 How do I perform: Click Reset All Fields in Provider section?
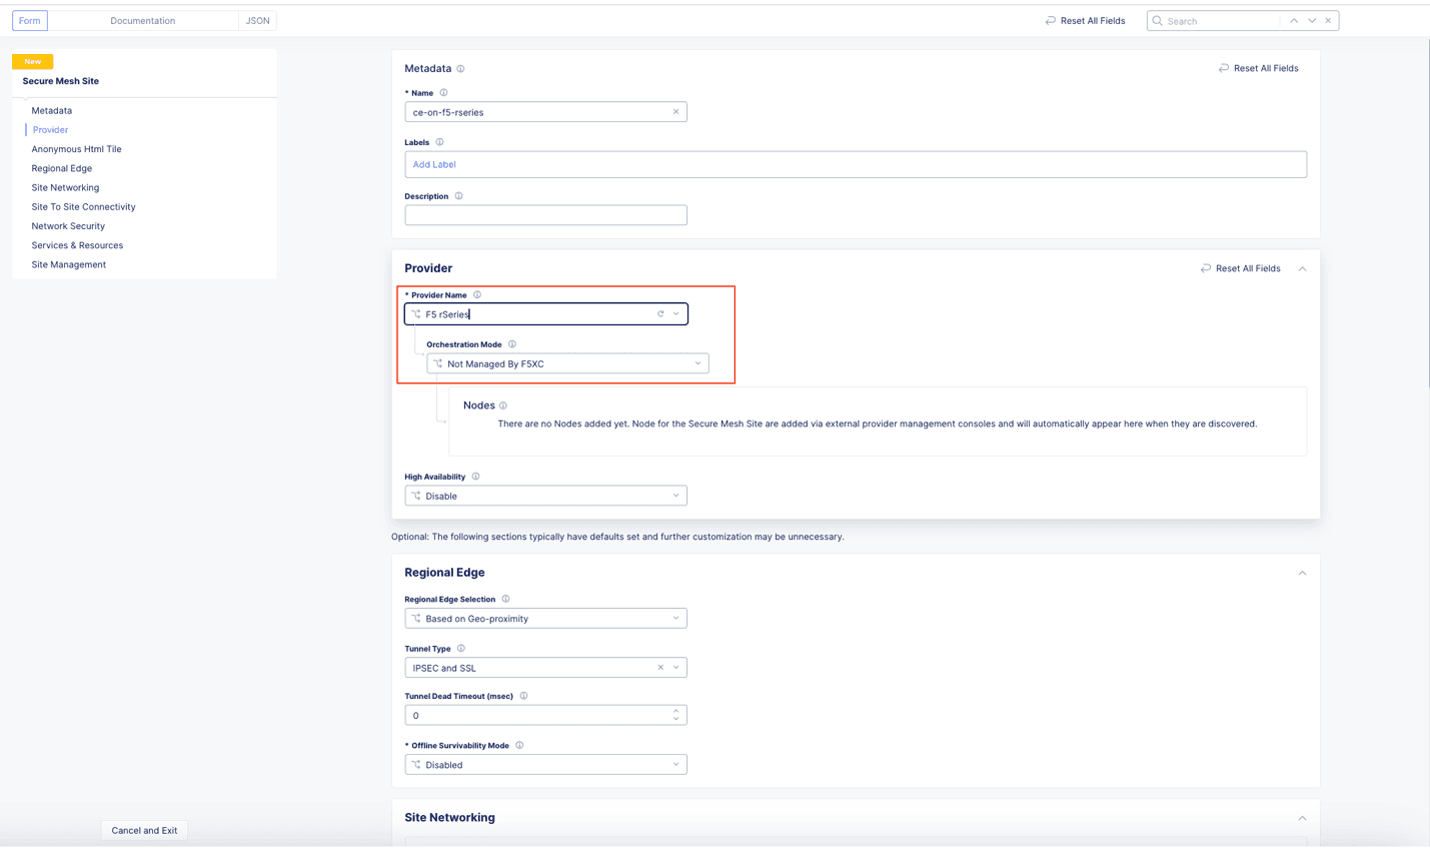pos(1240,269)
